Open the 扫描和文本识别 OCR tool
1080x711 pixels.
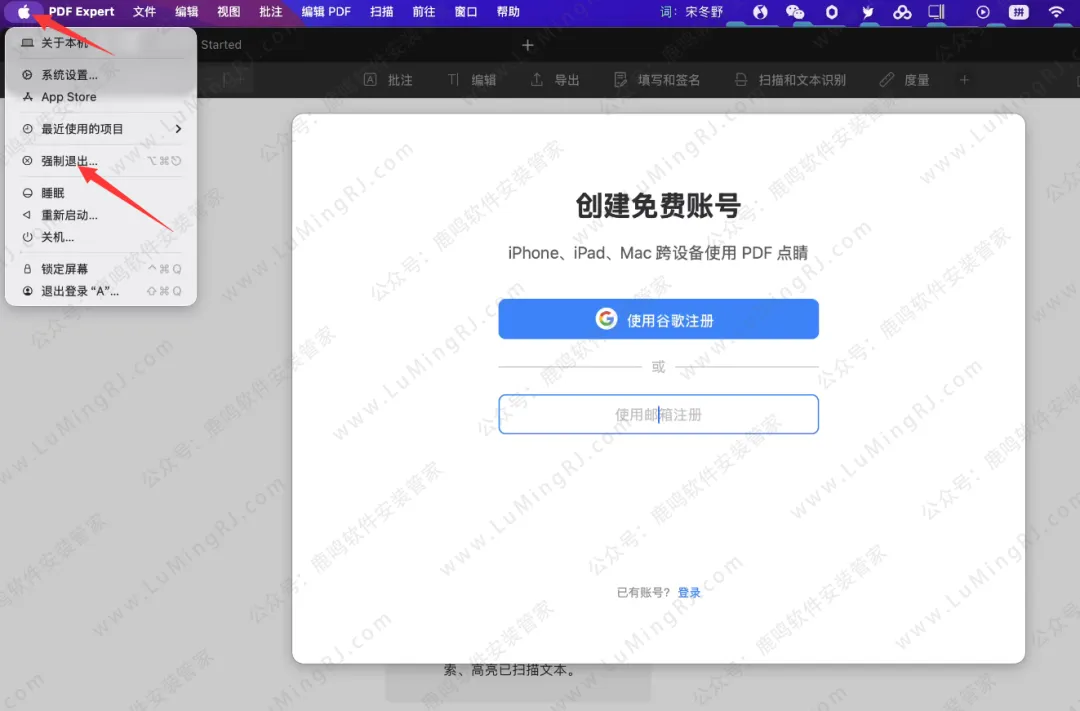[x=791, y=80]
